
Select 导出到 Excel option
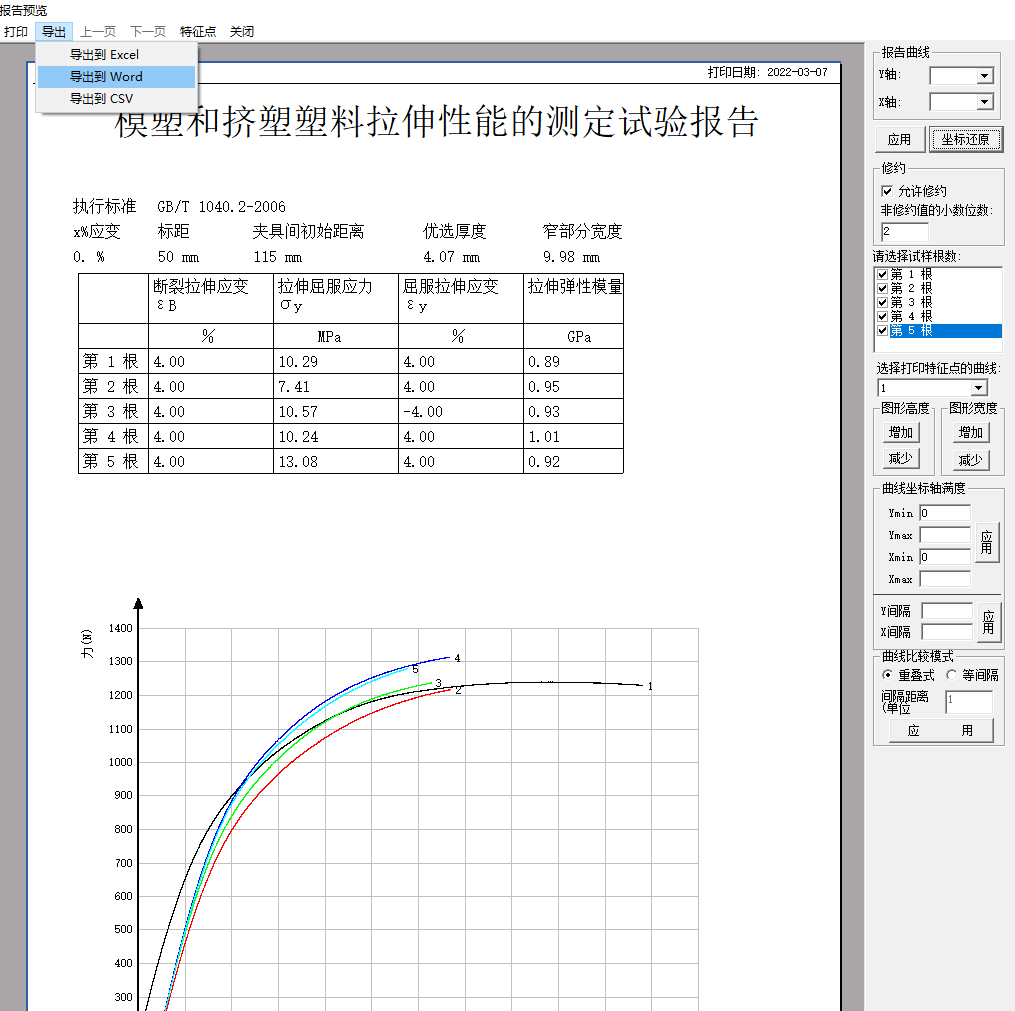click(x=117, y=54)
